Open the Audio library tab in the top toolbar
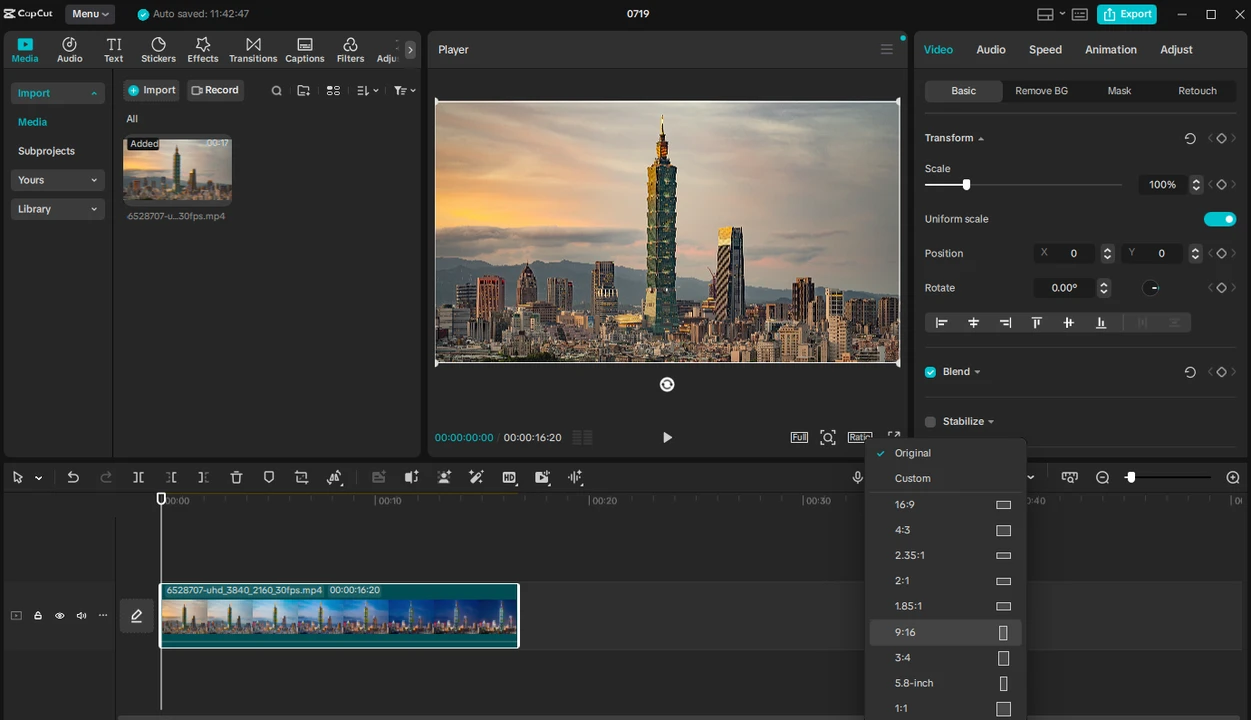 pos(70,50)
